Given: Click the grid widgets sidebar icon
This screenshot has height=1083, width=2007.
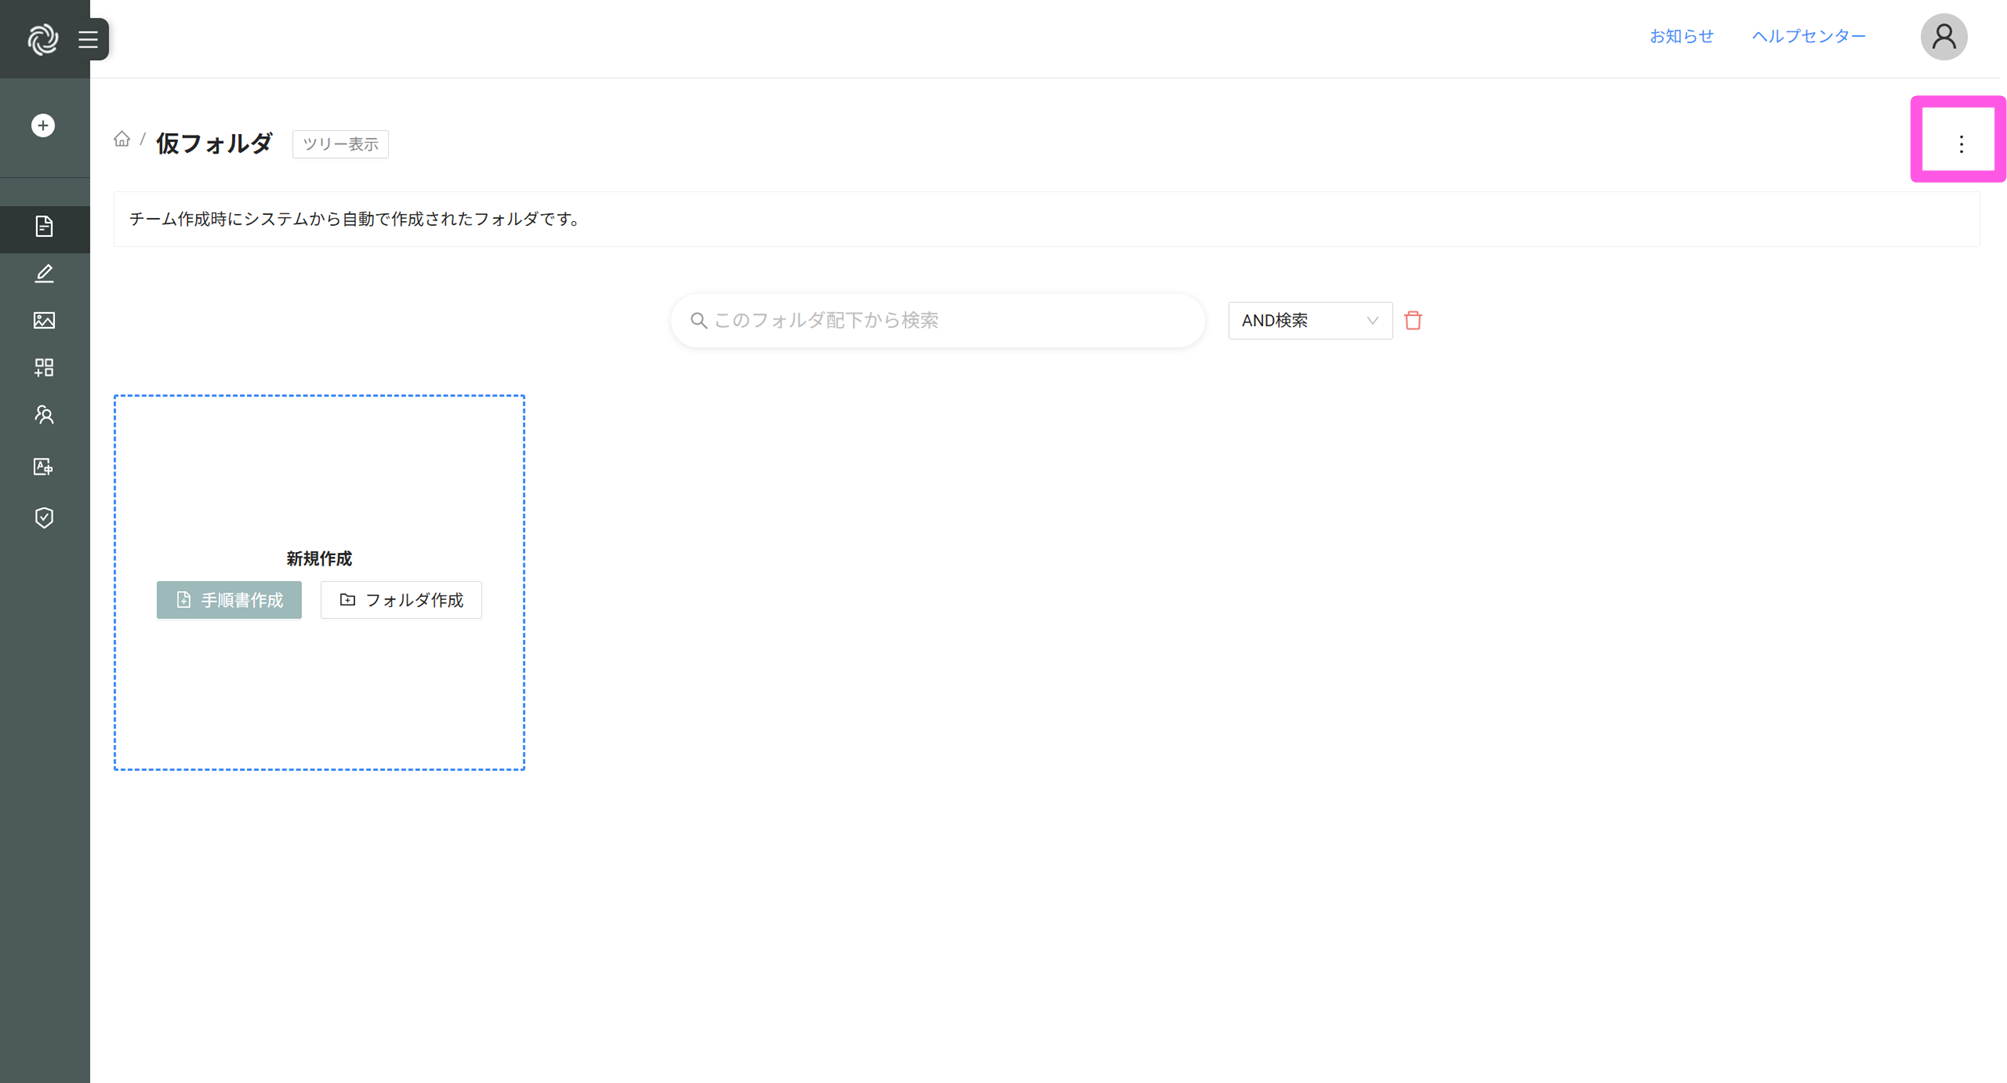Looking at the screenshot, I should point(44,367).
